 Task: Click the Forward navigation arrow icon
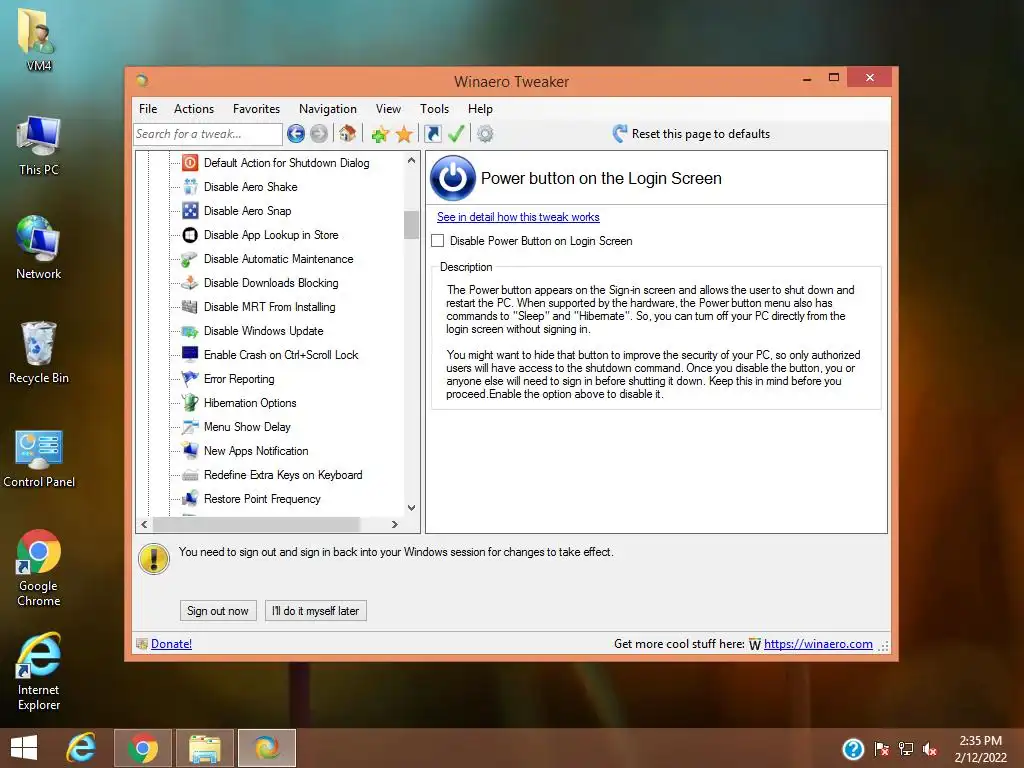coord(319,134)
